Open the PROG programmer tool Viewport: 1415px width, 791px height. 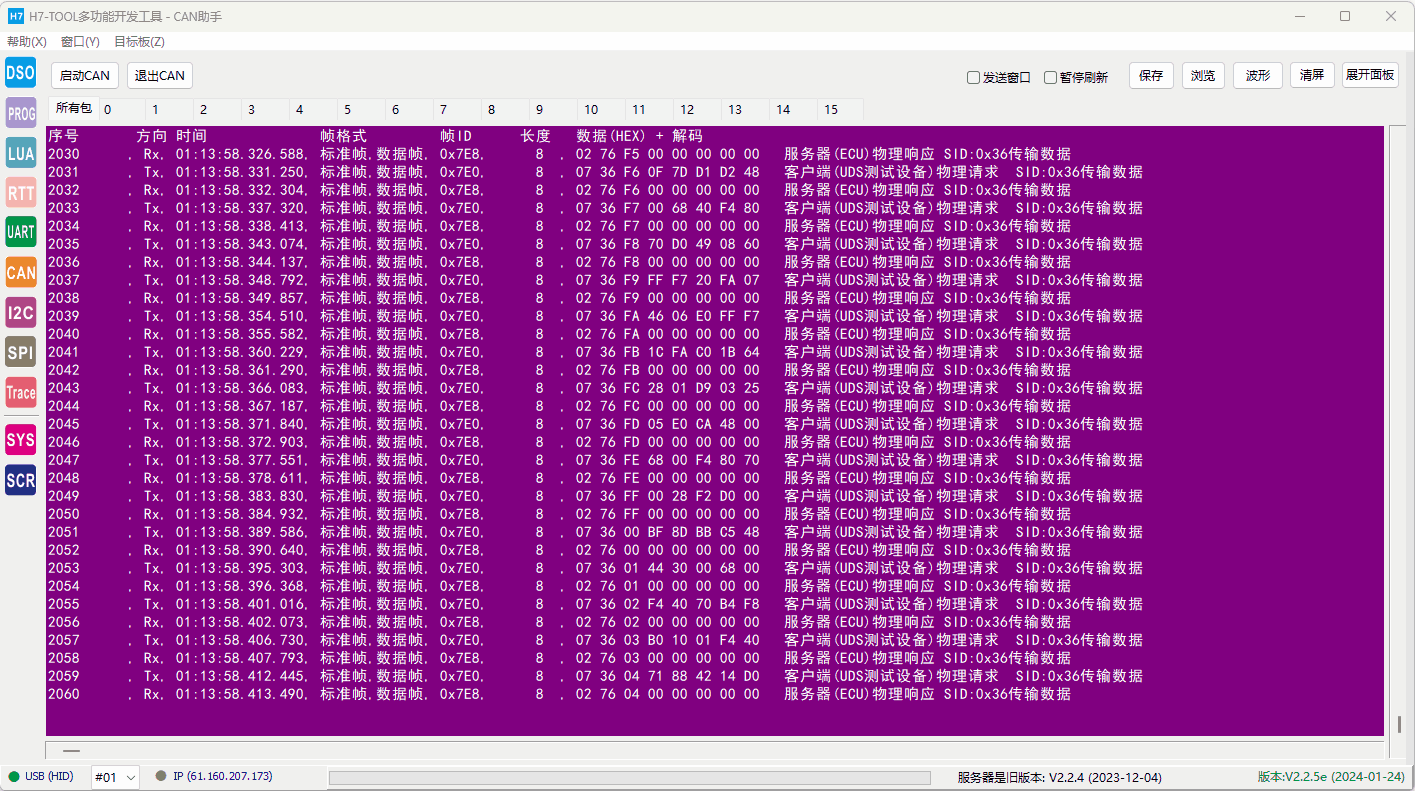point(21,113)
